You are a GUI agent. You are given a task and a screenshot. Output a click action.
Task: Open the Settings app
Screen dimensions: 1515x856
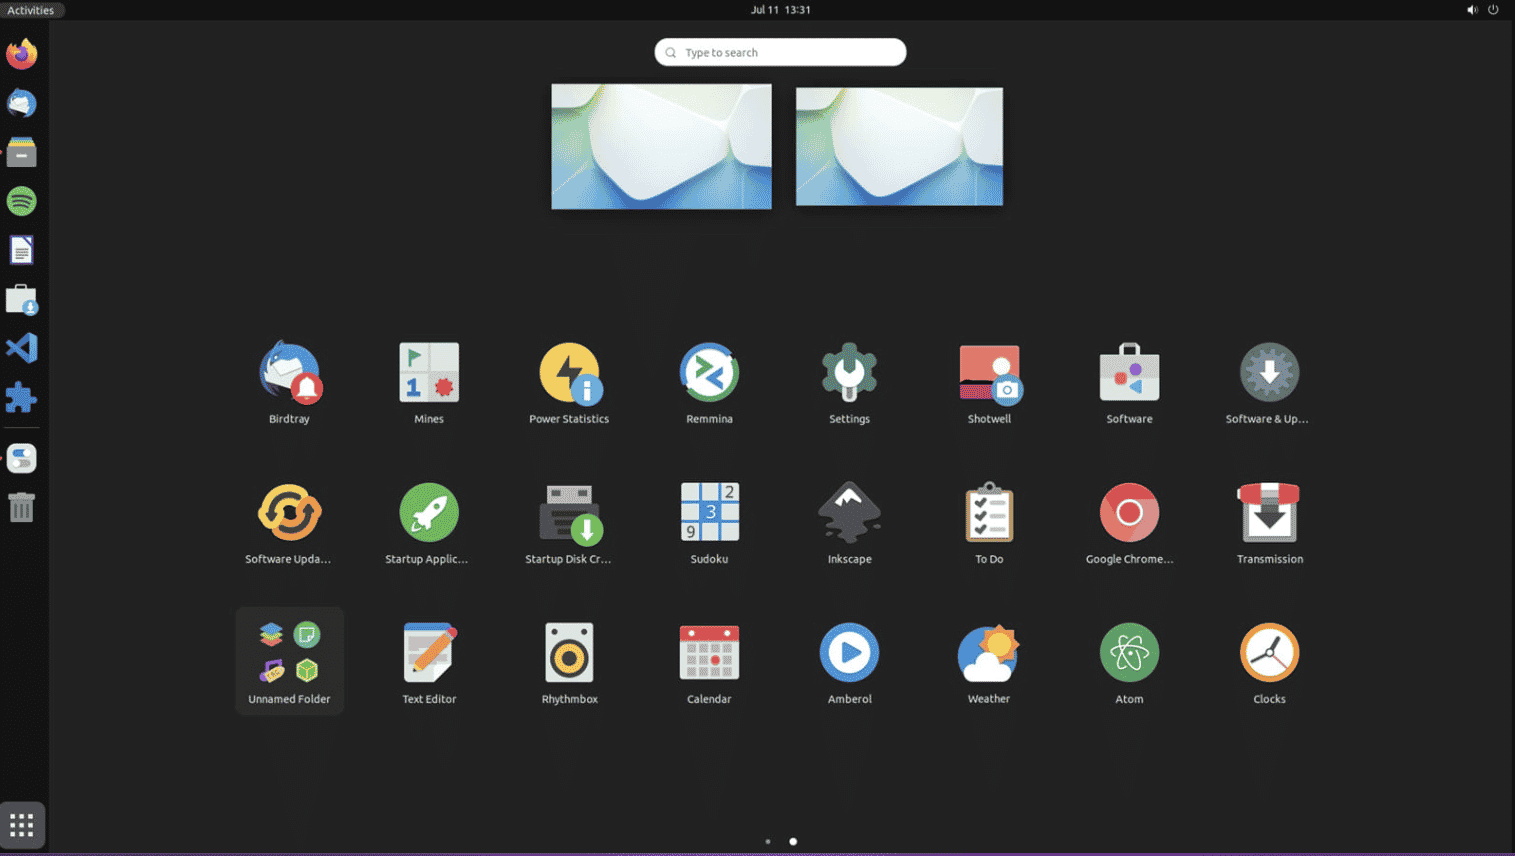[x=849, y=384]
